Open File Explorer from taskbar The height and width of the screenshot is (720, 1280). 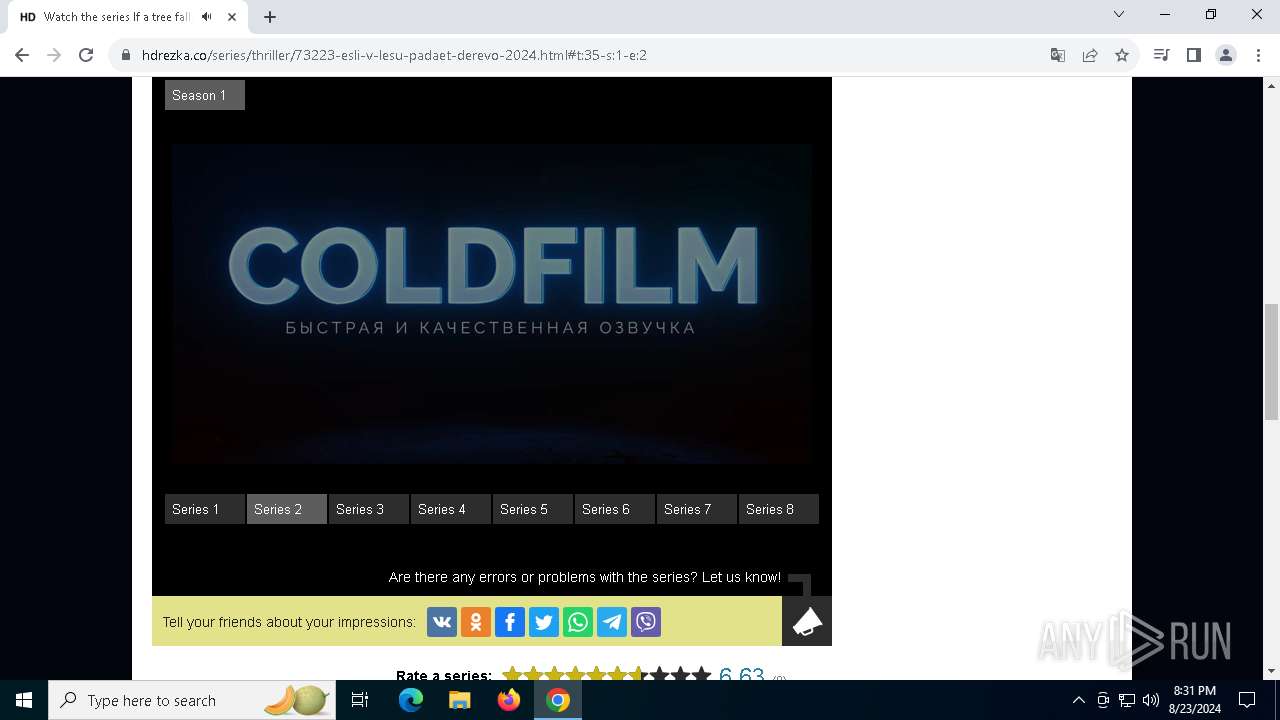(x=459, y=700)
